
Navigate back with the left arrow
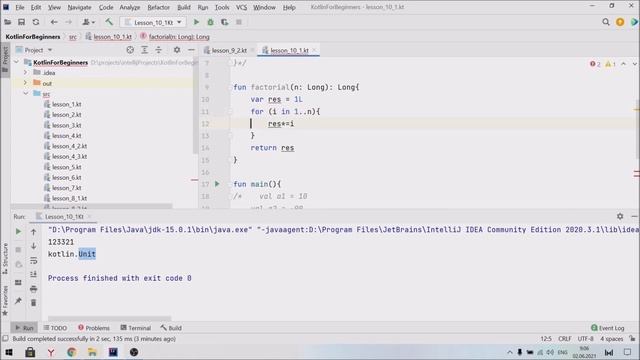[54, 22]
